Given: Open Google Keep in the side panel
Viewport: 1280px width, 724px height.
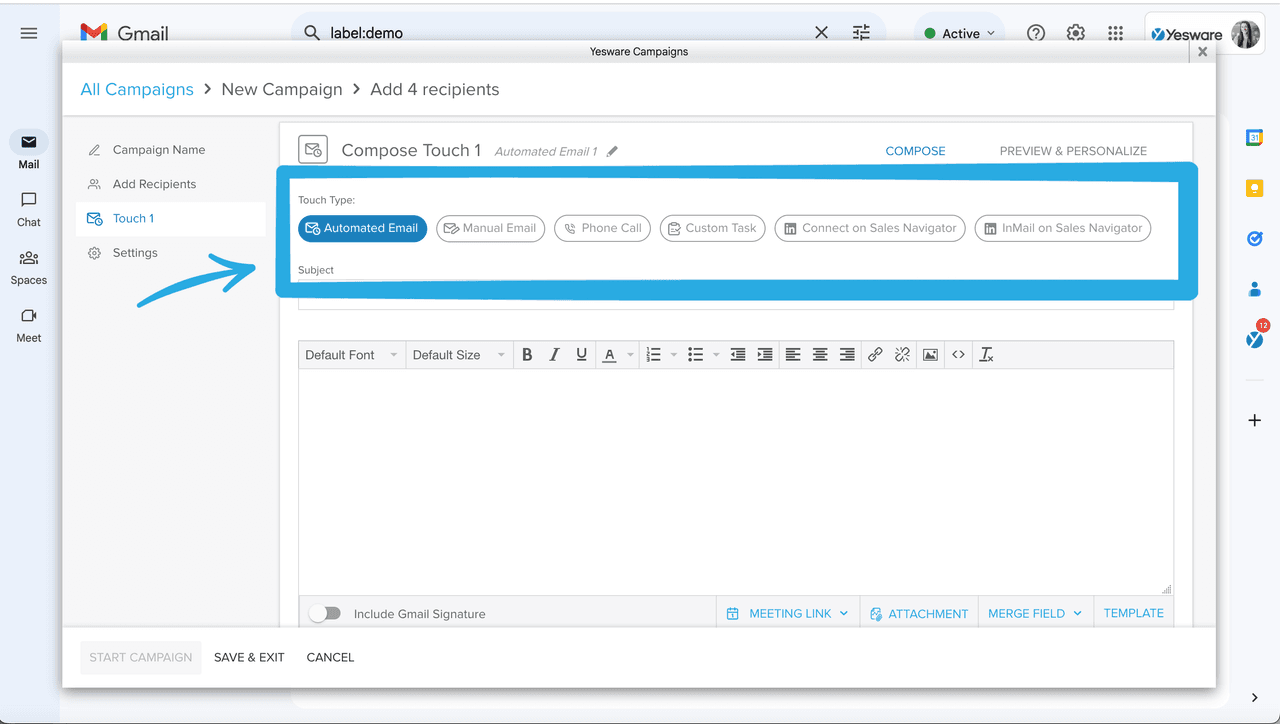Looking at the screenshot, I should coord(1254,188).
